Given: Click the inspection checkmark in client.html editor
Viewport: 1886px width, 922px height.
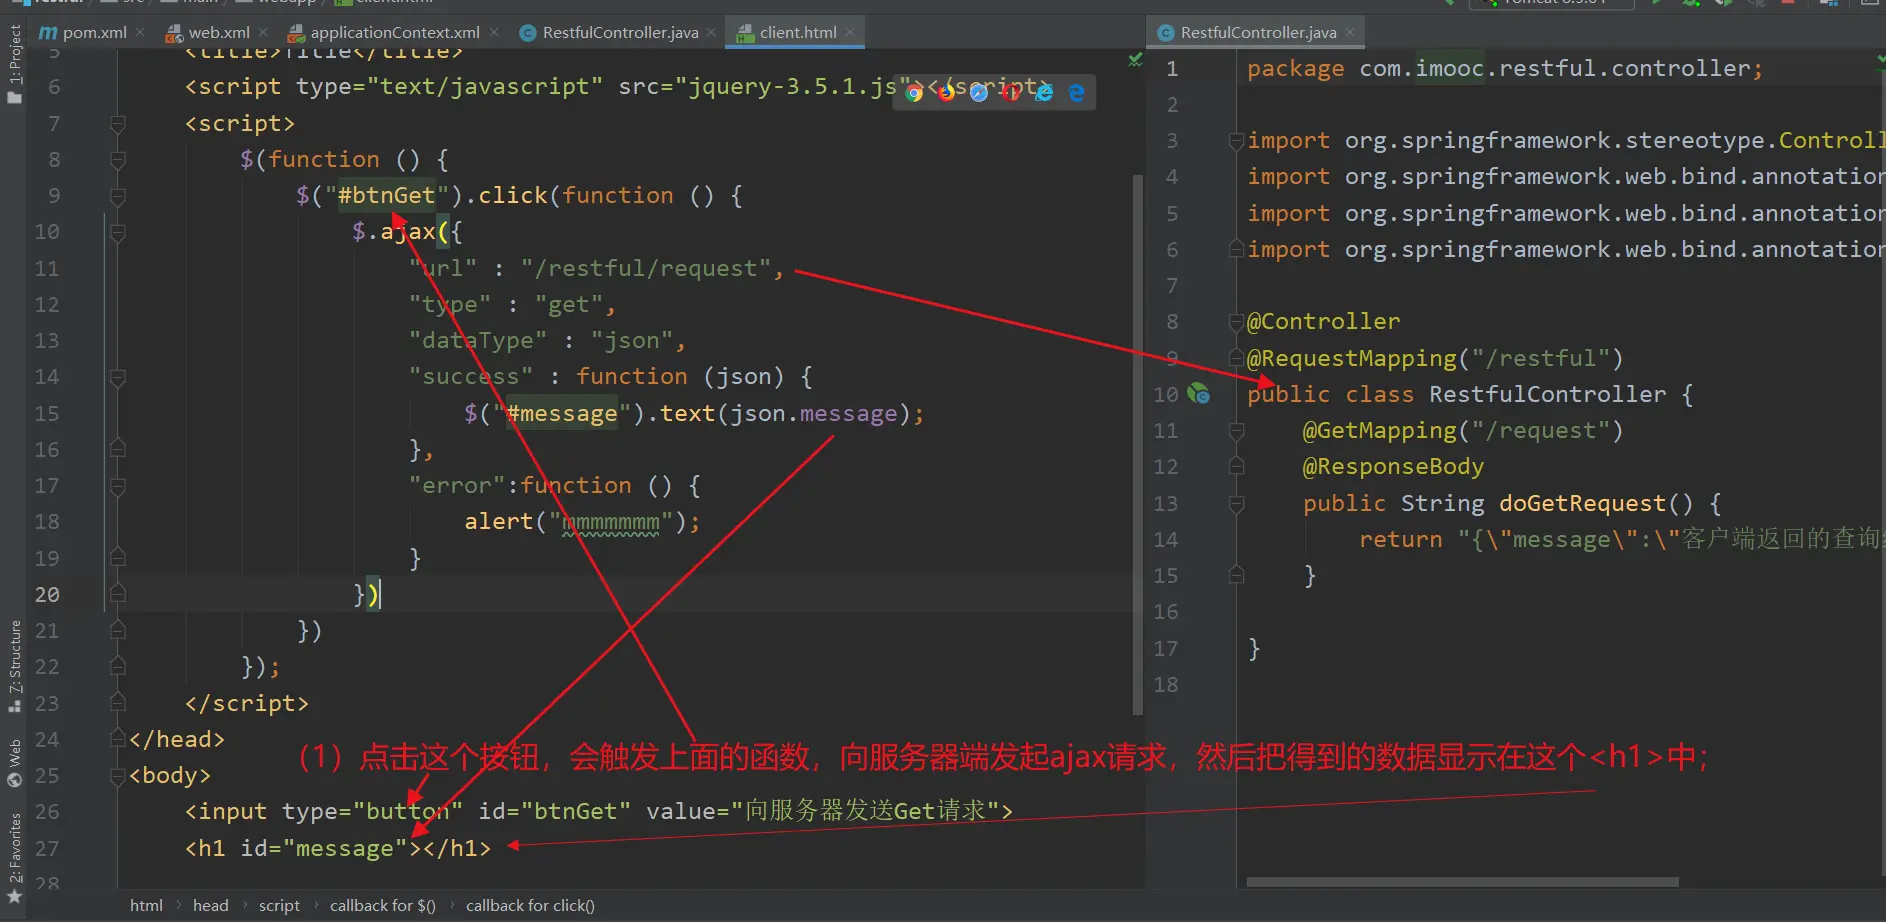Looking at the screenshot, I should [x=1135, y=60].
